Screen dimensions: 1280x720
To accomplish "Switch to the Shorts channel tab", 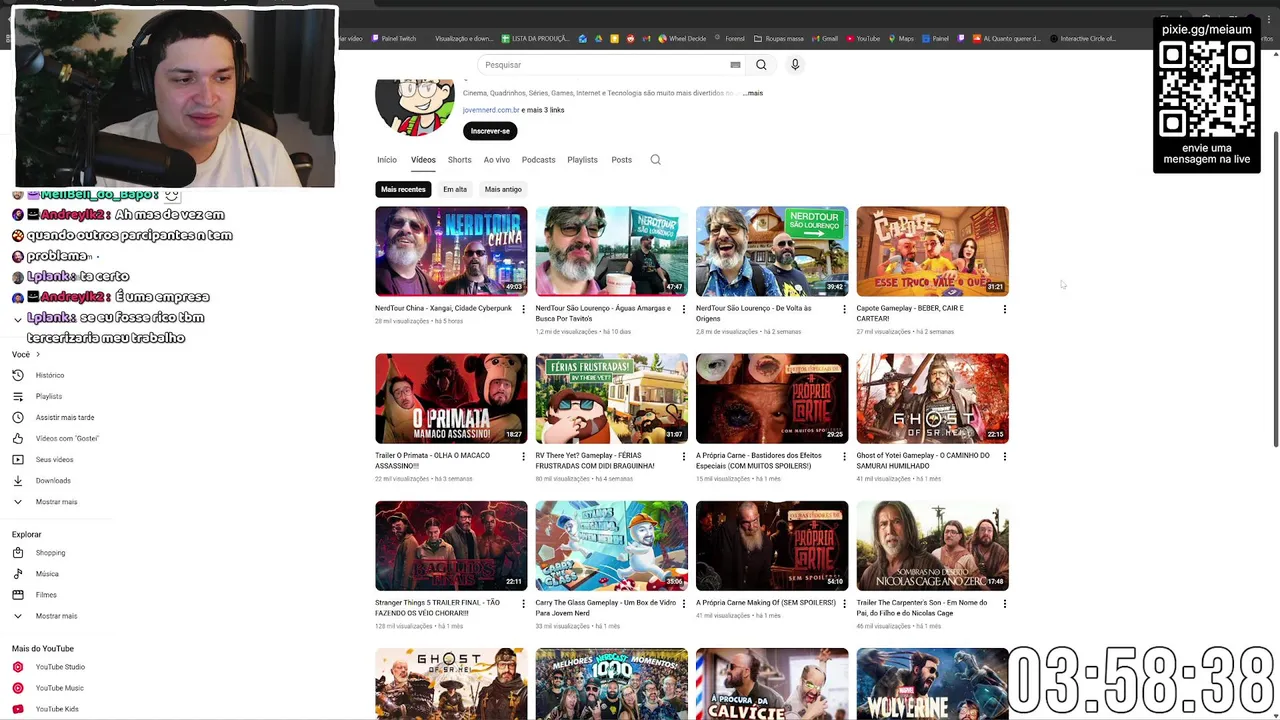I will coord(460,160).
